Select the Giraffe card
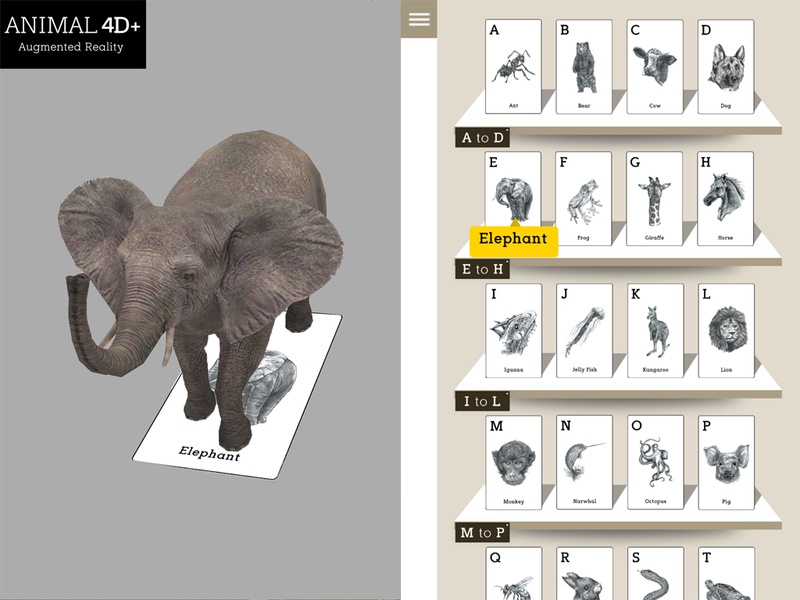 [655, 198]
